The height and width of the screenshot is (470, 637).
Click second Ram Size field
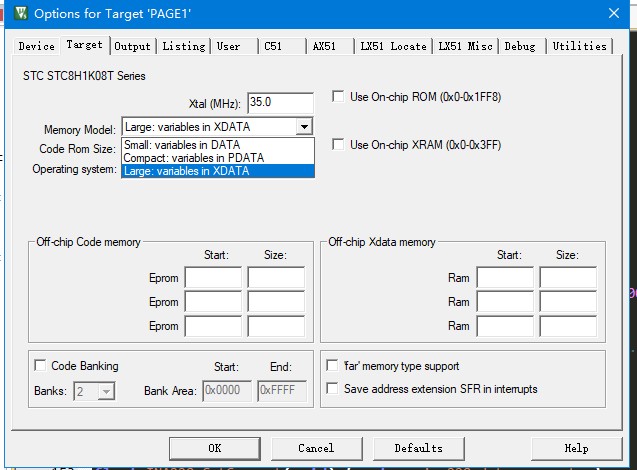coord(568,302)
